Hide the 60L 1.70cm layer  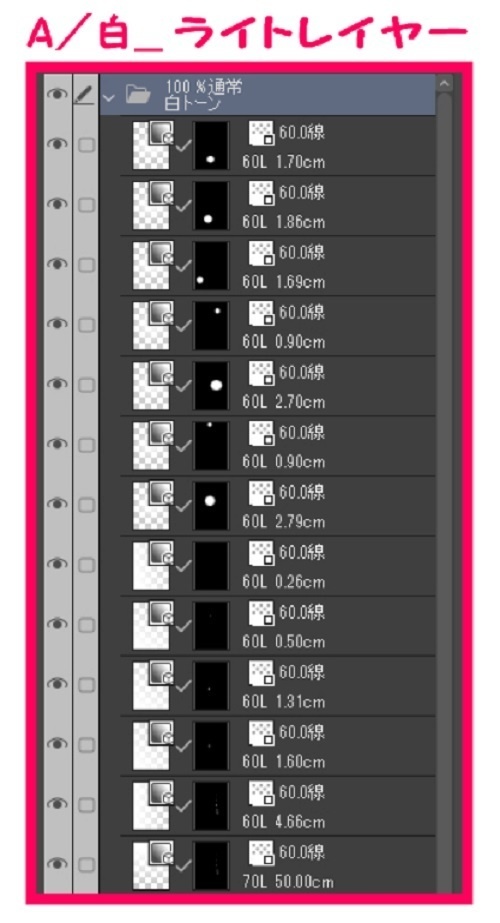coord(57,144)
